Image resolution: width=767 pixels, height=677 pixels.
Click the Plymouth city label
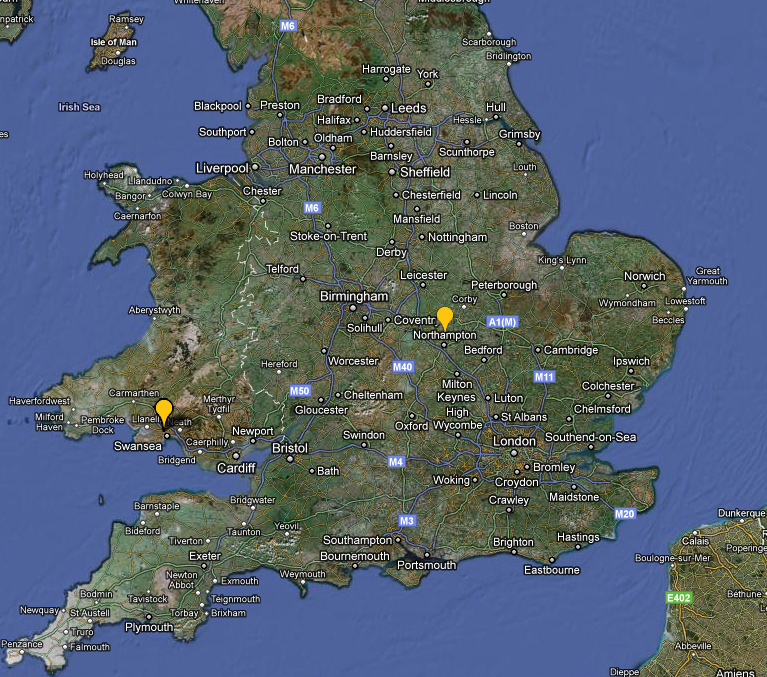[148, 627]
